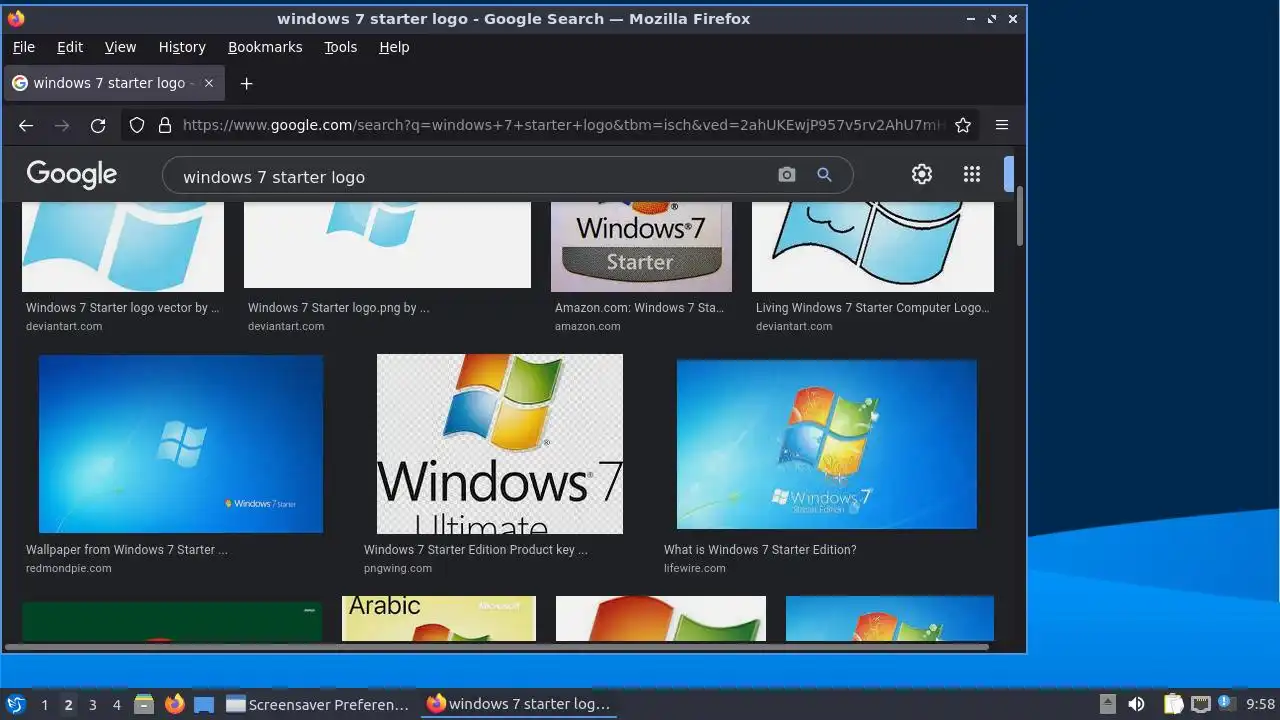The image size is (1280, 720).
Task: Bookmark this page with the star
Action: (x=963, y=125)
